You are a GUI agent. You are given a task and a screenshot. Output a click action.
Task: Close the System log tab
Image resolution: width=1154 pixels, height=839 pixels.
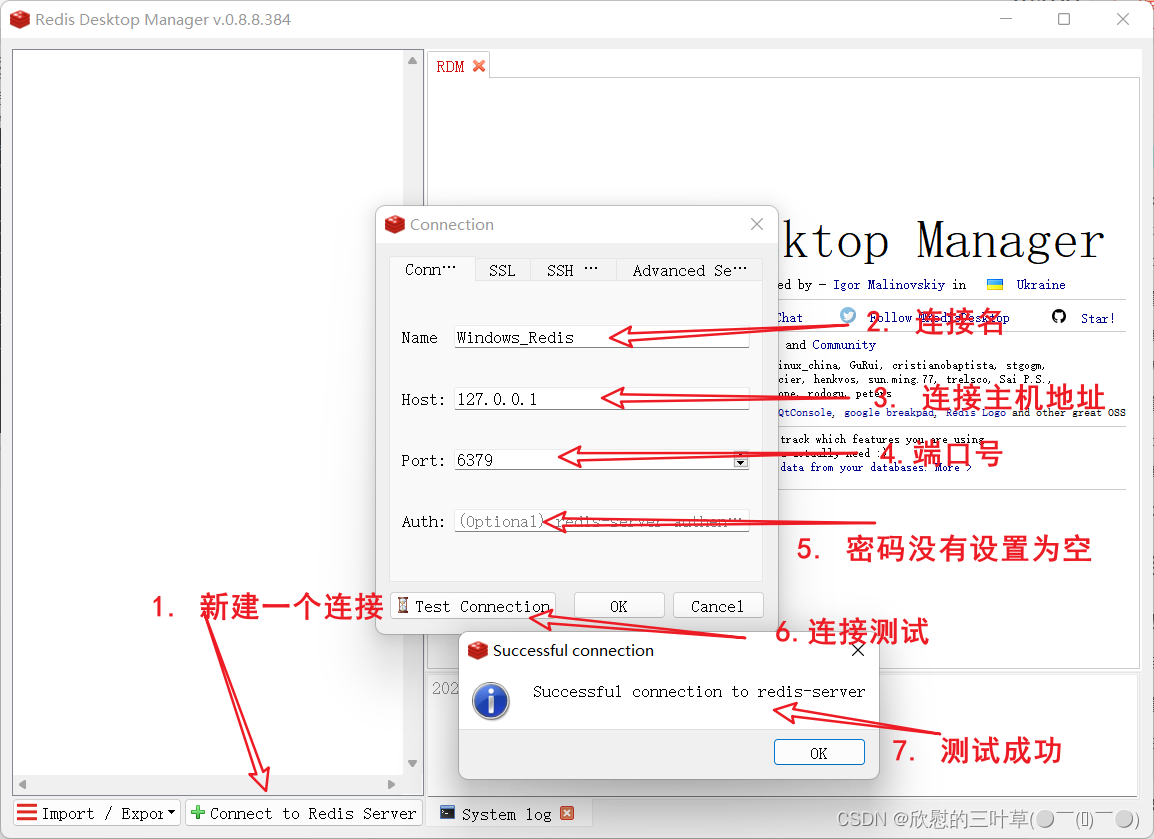click(567, 813)
